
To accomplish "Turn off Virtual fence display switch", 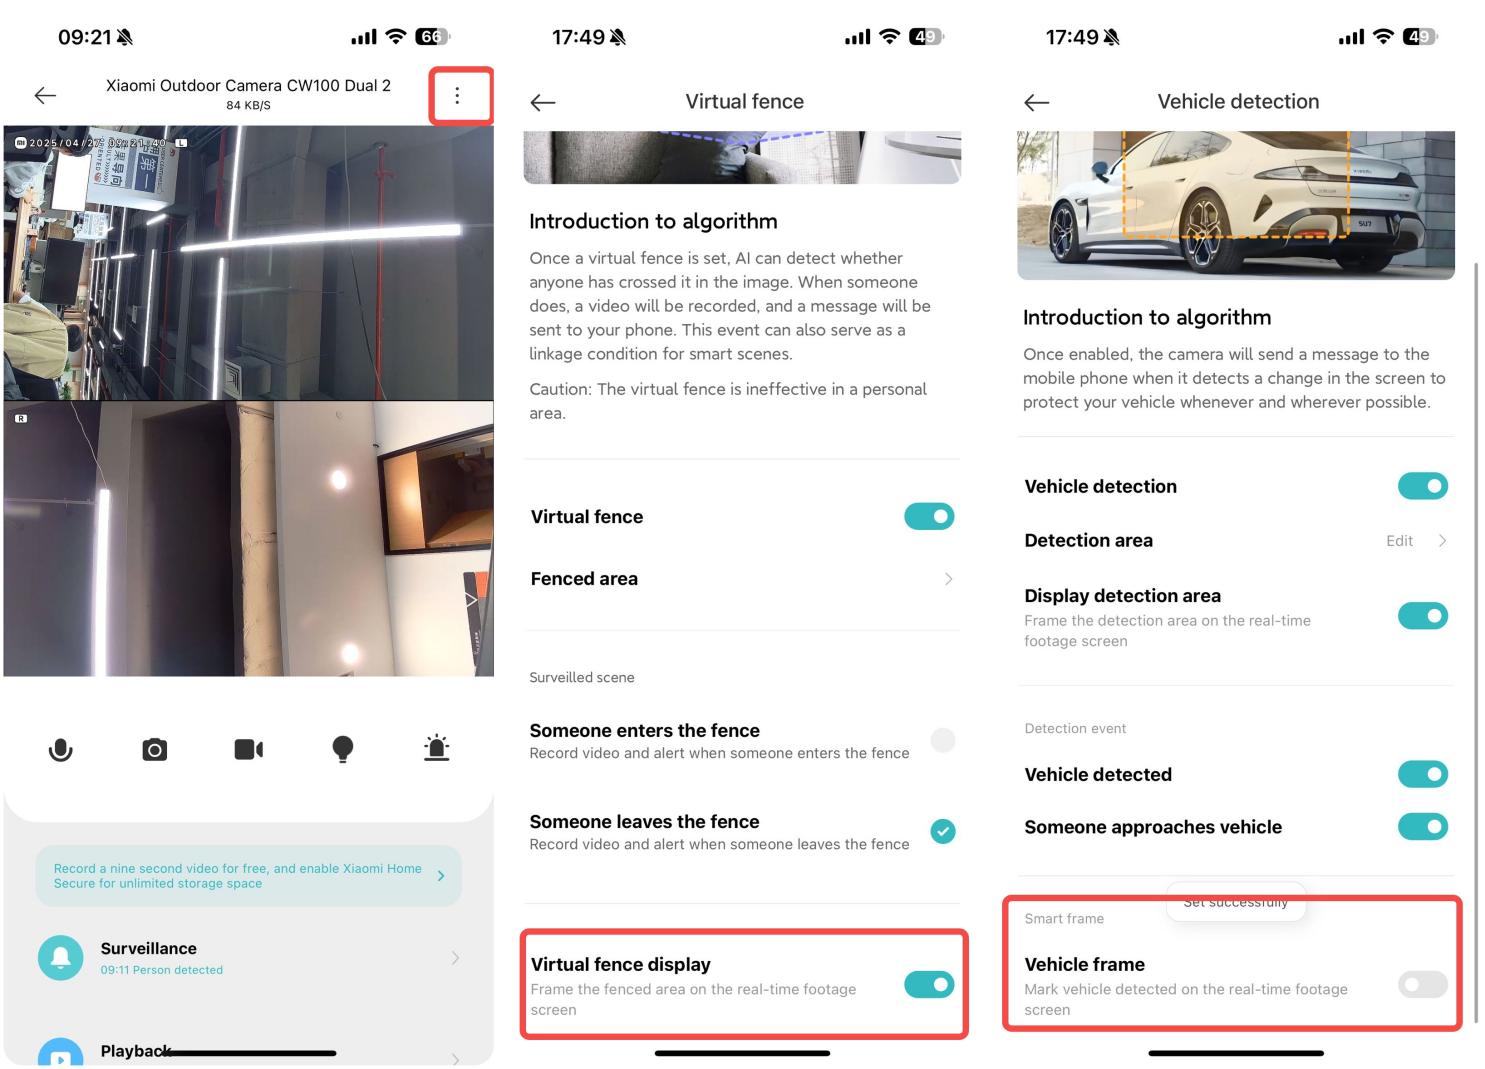I will click(929, 984).
